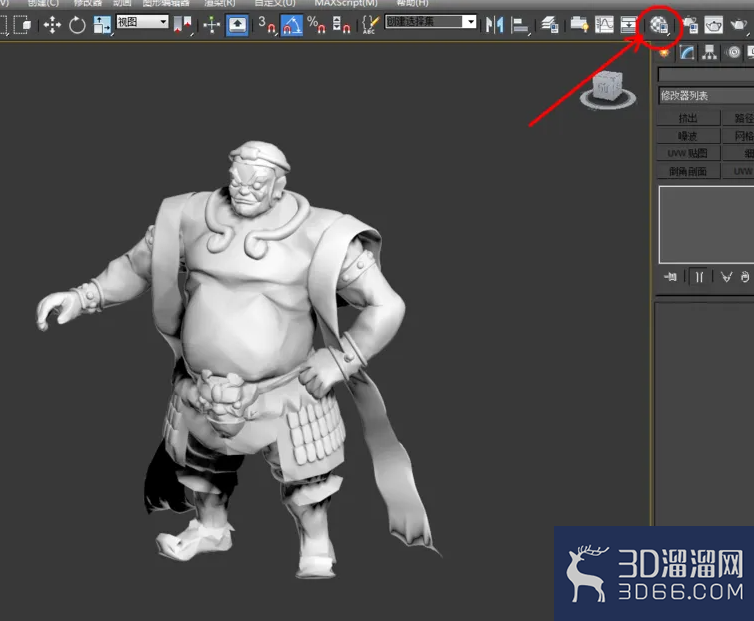The width and height of the screenshot is (754, 621).
Task: Click the Pin Stack icon
Action: tap(670, 277)
